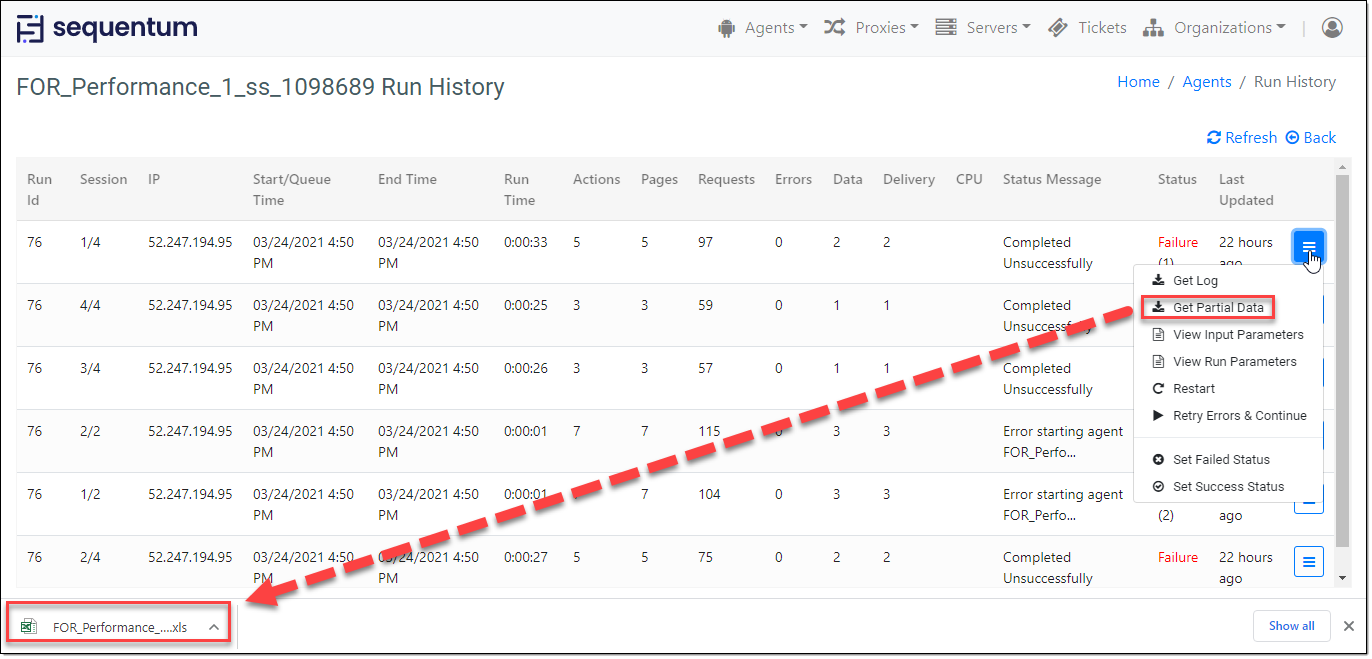This screenshot has width=1372, height=659.
Task: Click Show all downloads button
Action: [1291, 626]
